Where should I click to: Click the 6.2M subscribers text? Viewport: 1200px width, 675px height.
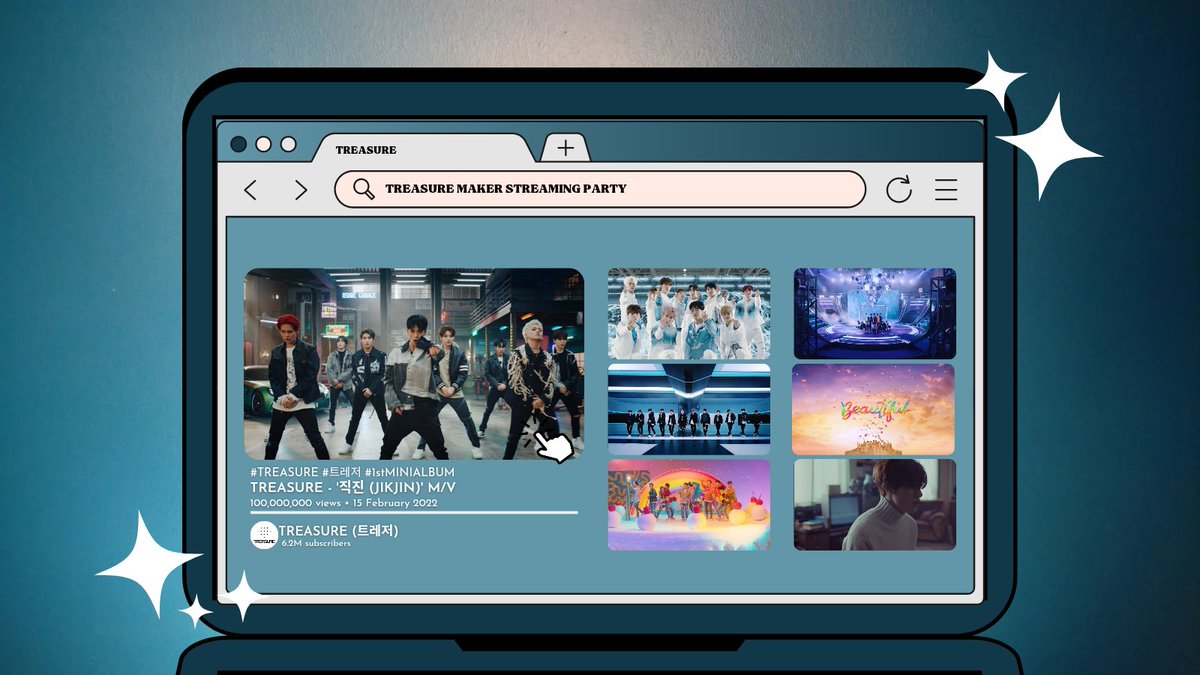click(x=316, y=543)
